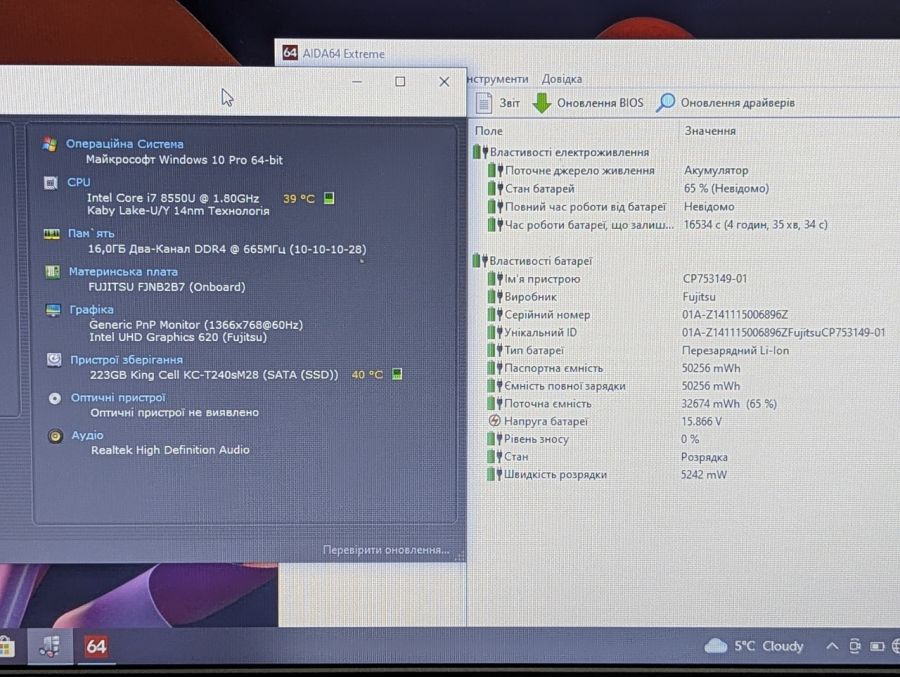Click the system info app taskbar icon
Viewport: 900px width, 677px height.
click(50, 647)
